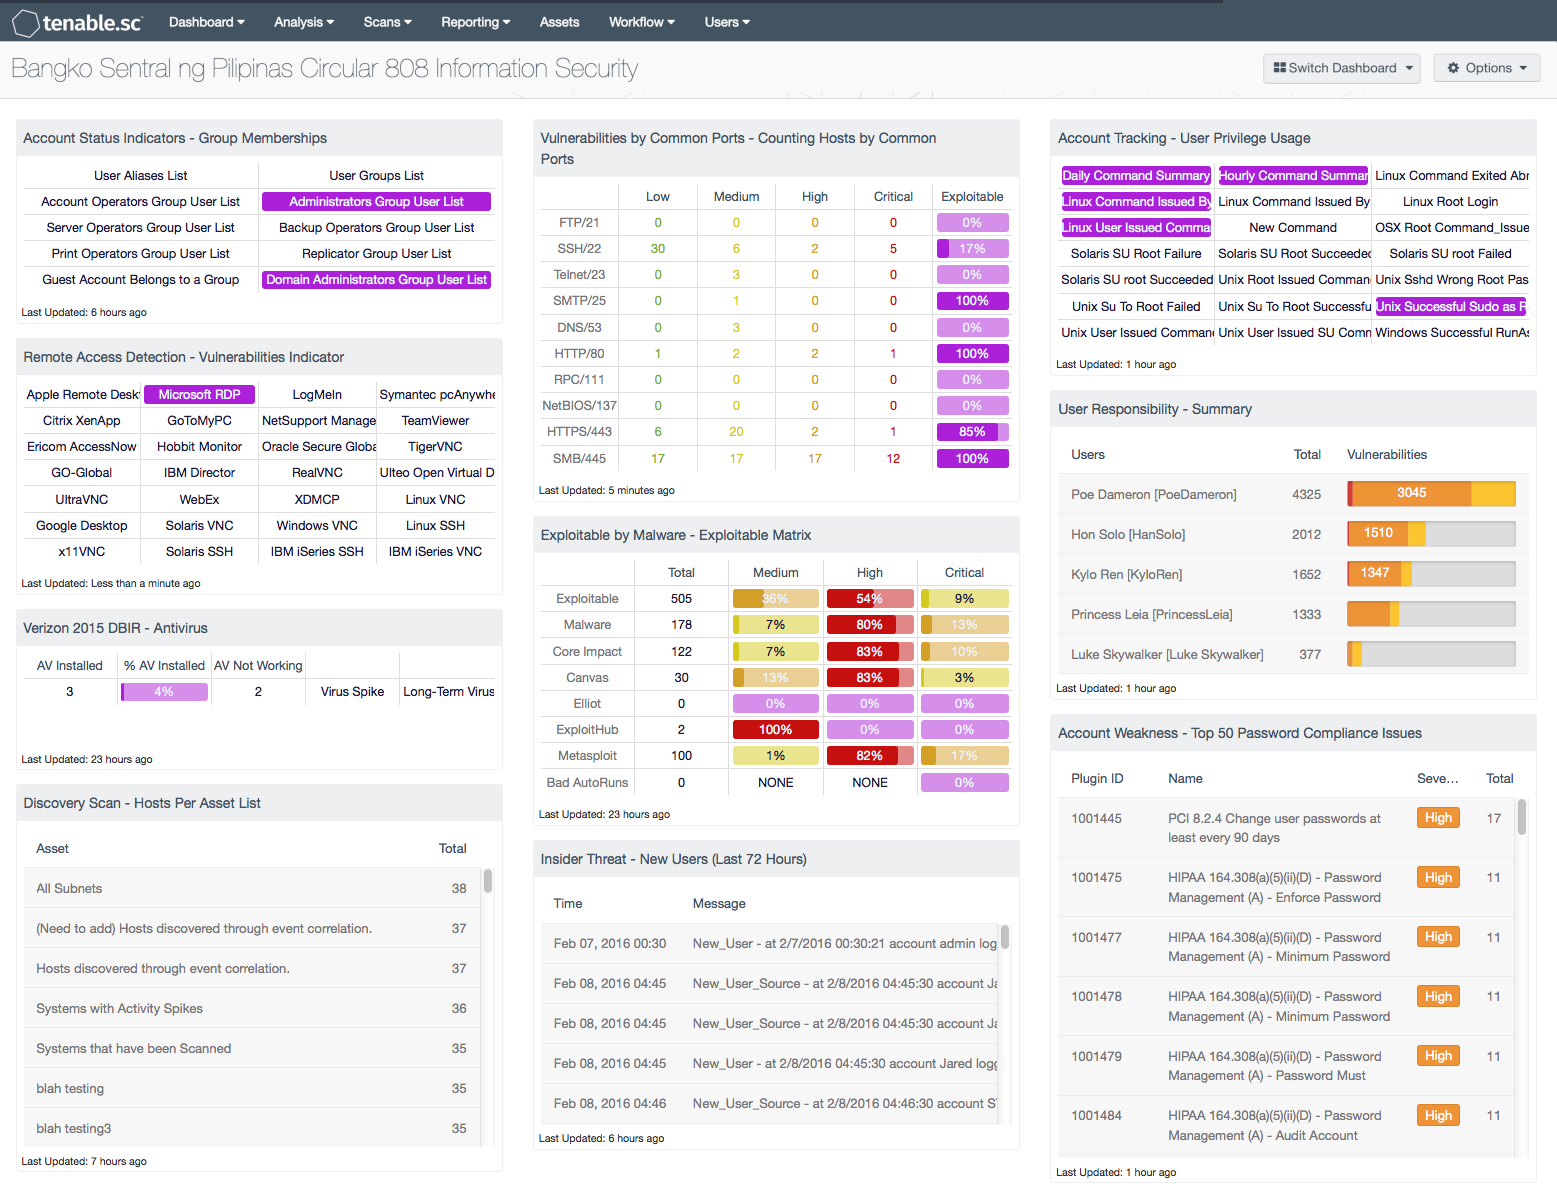Open the Reporting menu

[476, 22]
